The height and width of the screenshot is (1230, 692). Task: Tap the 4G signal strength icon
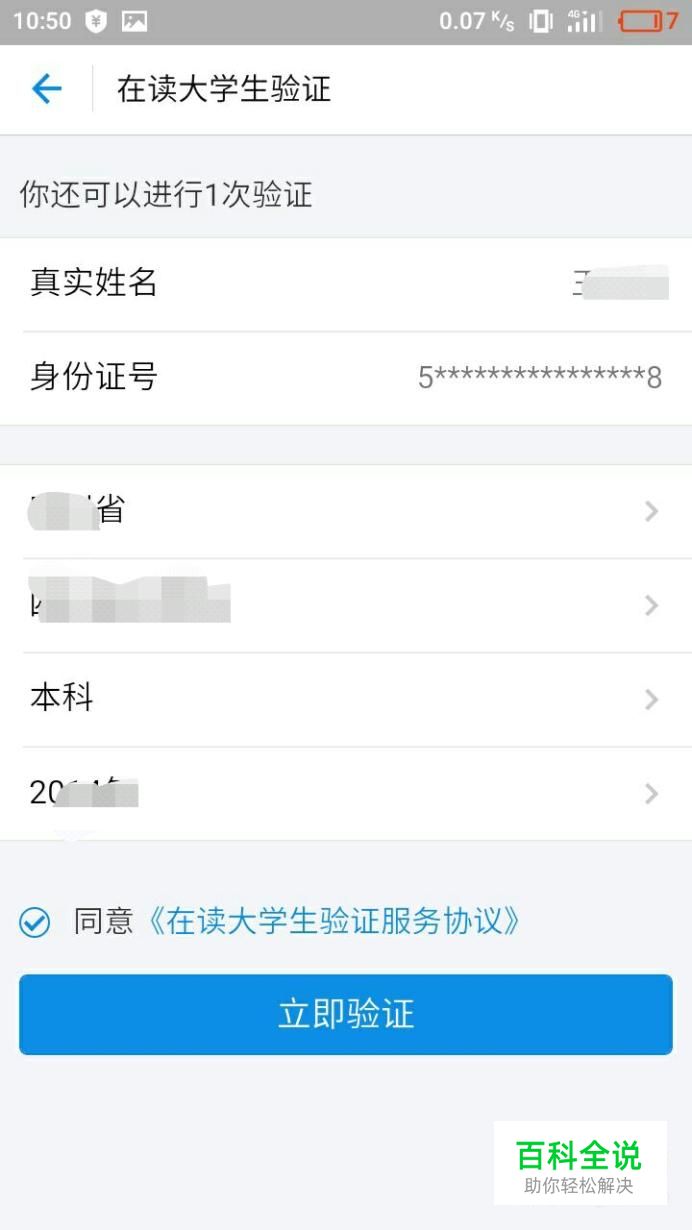585,21
